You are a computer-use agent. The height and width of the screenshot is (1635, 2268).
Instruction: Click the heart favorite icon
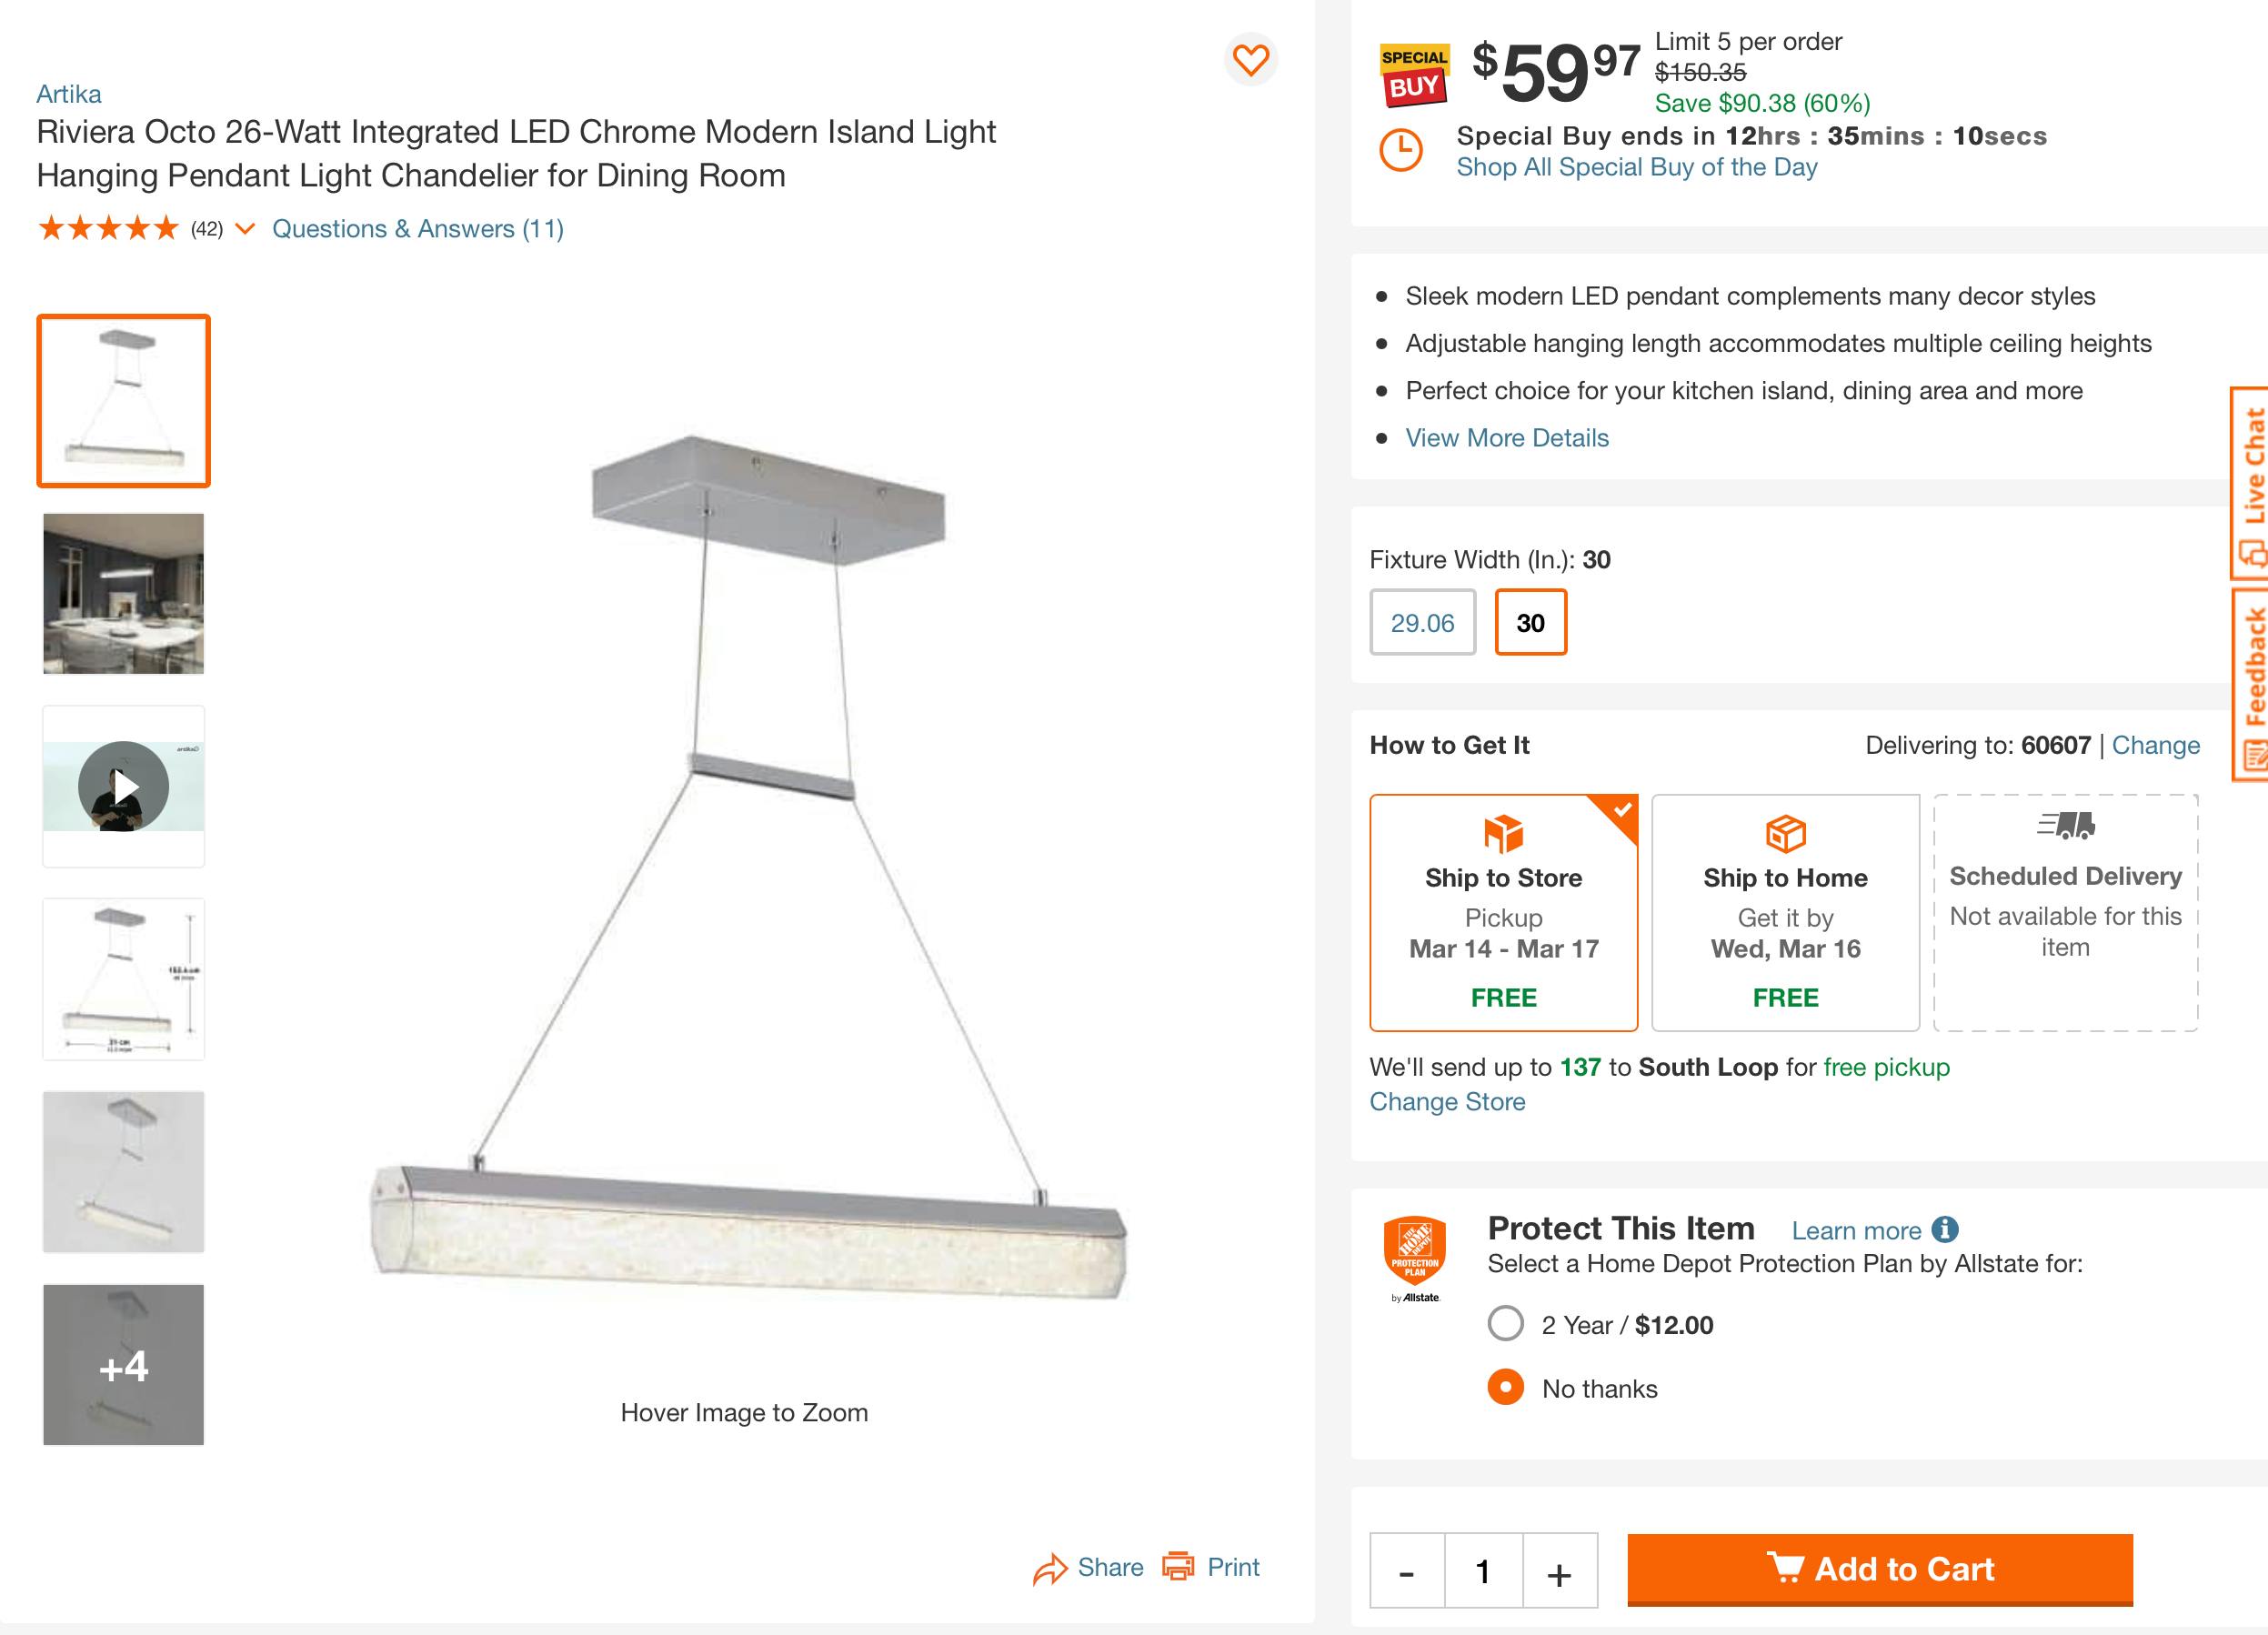pyautogui.click(x=1250, y=60)
